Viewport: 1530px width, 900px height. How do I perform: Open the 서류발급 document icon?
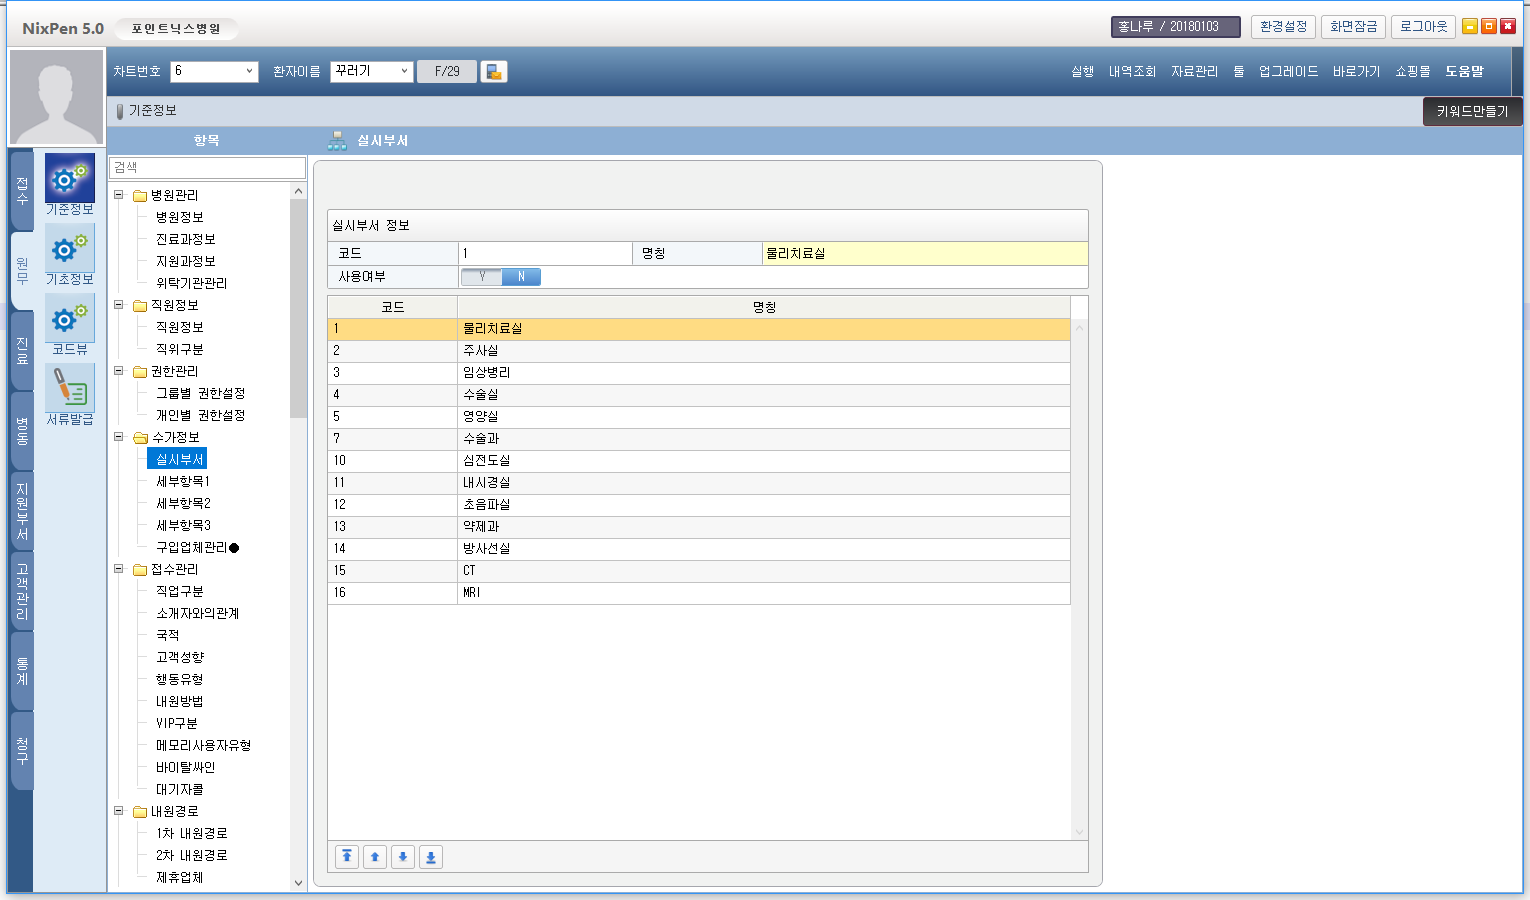(x=69, y=388)
